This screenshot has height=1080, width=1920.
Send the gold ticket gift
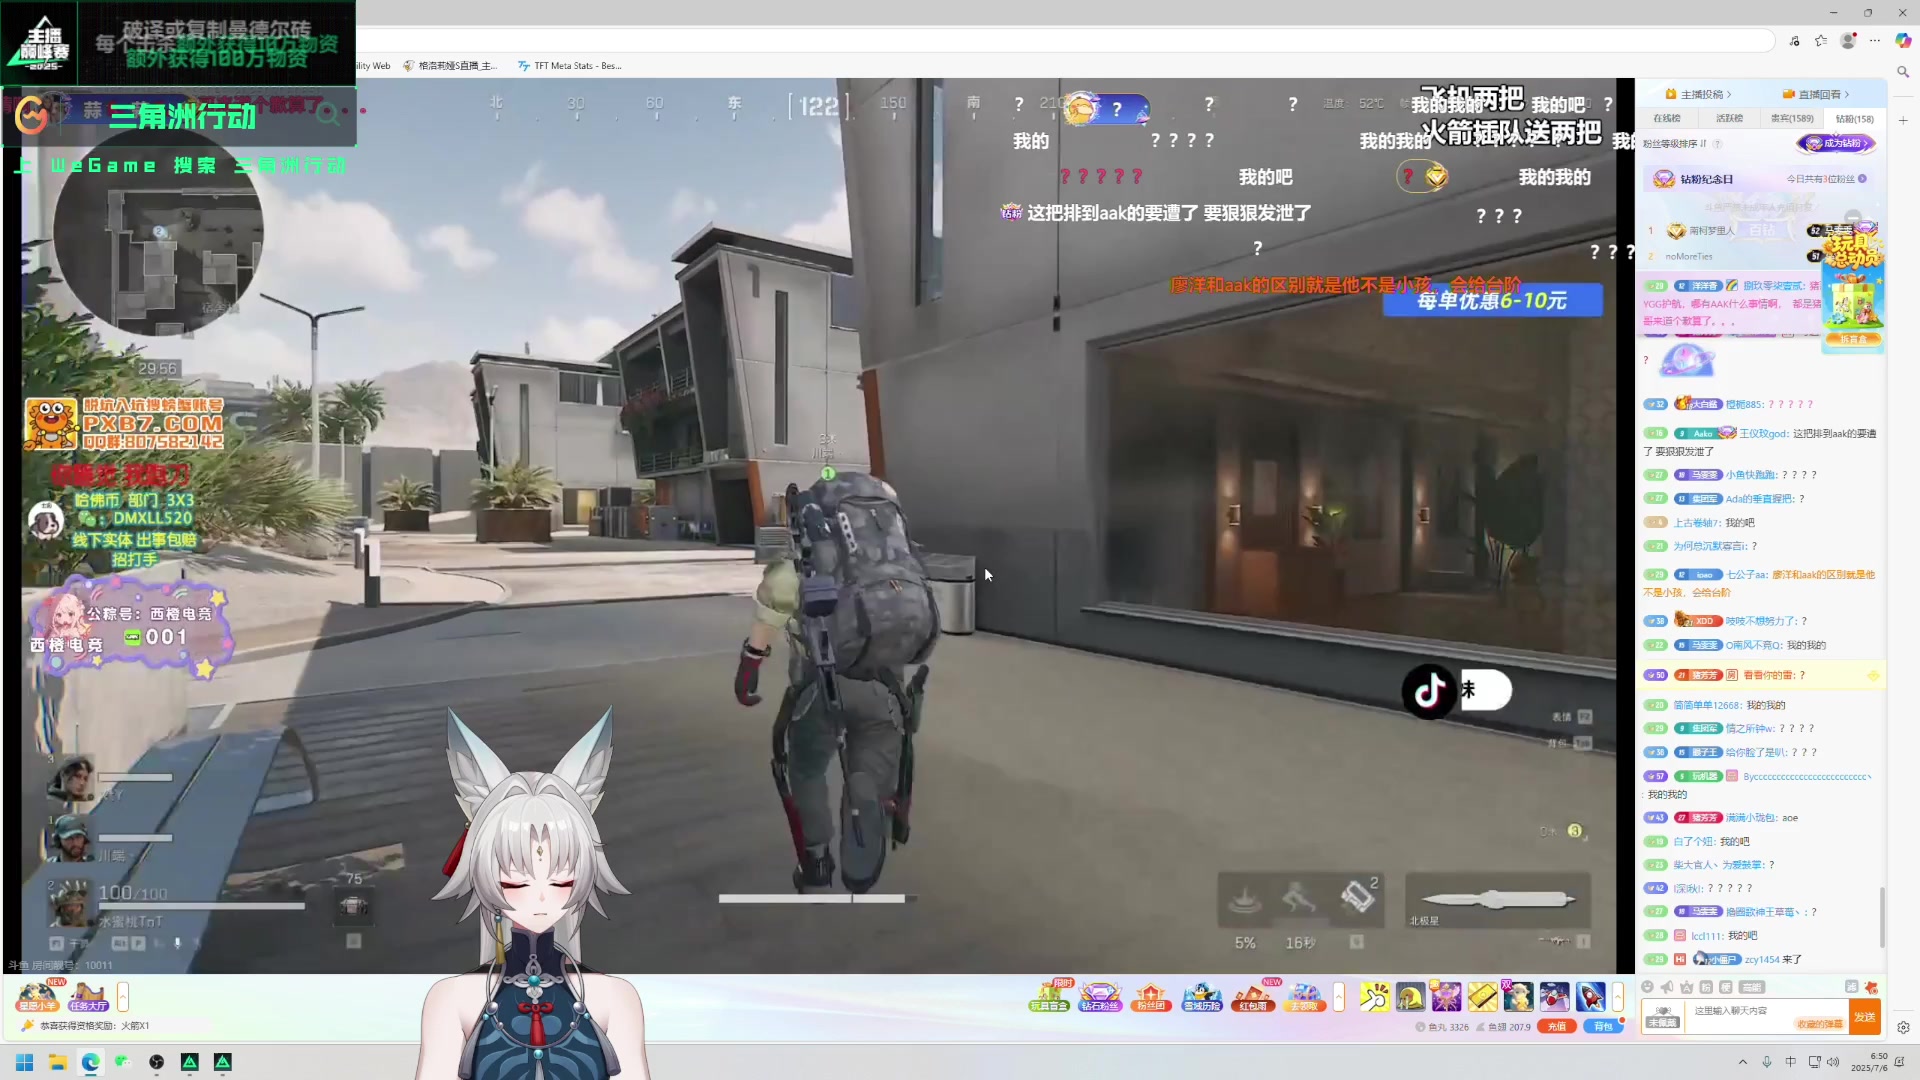point(1482,996)
